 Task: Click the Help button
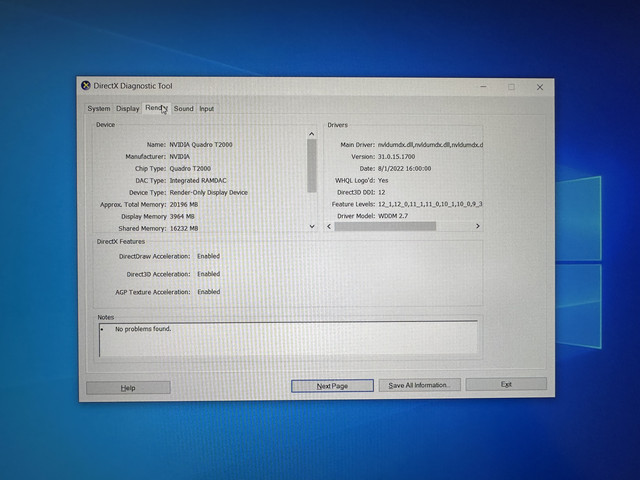(x=128, y=388)
